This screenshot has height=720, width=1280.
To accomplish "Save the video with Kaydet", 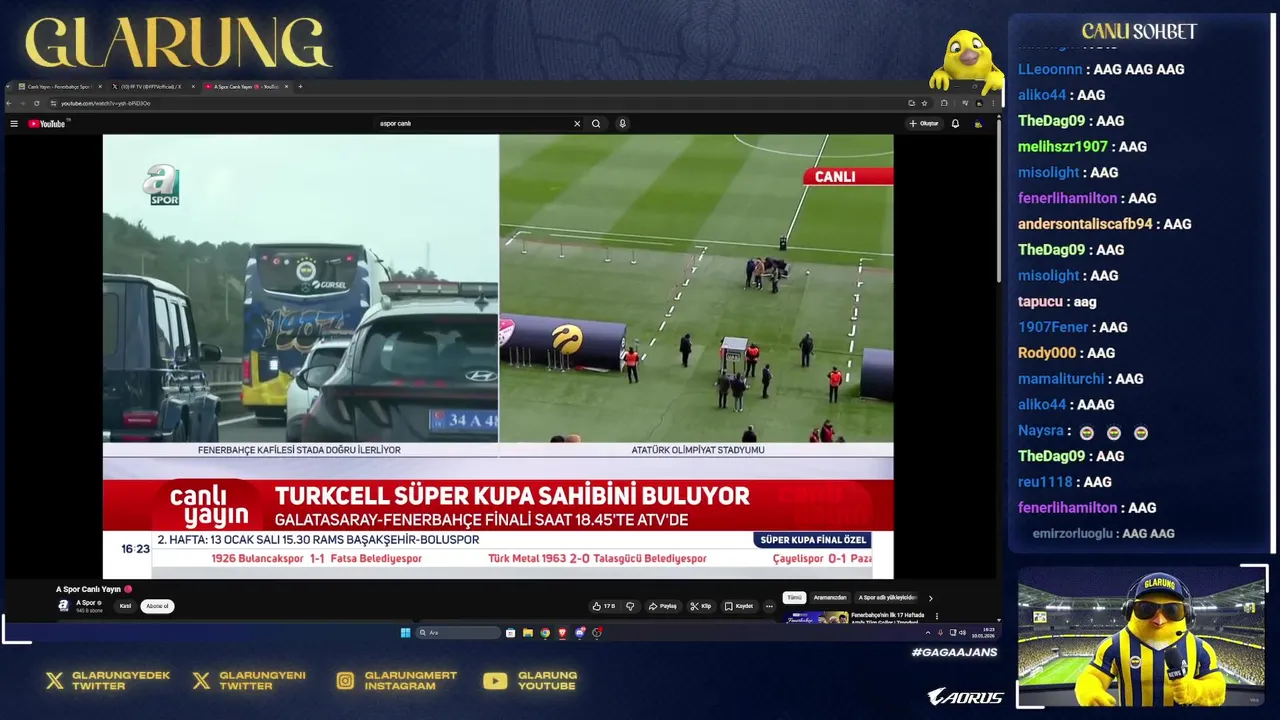I will pyautogui.click(x=740, y=606).
